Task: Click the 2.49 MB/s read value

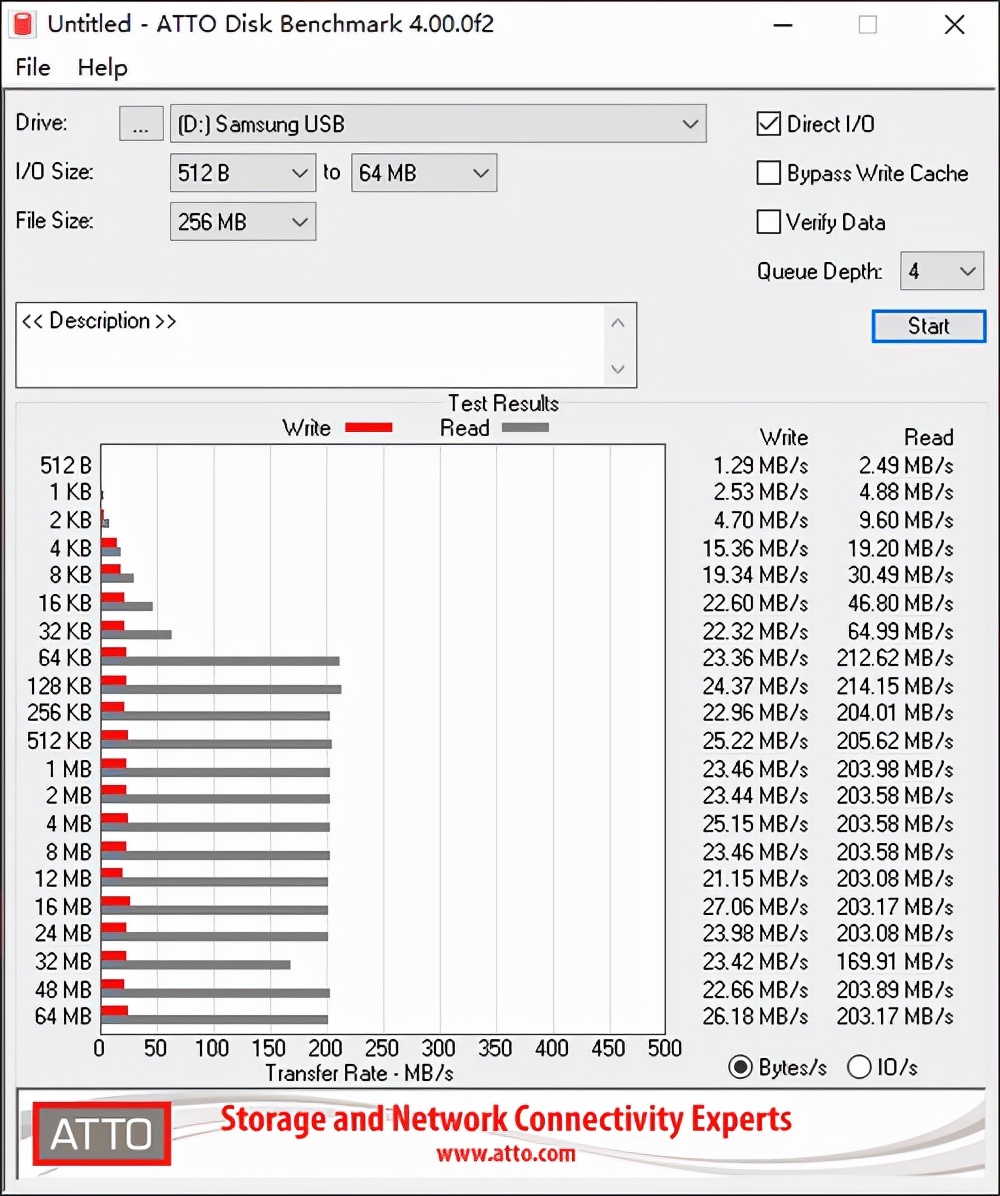Action: [905, 465]
